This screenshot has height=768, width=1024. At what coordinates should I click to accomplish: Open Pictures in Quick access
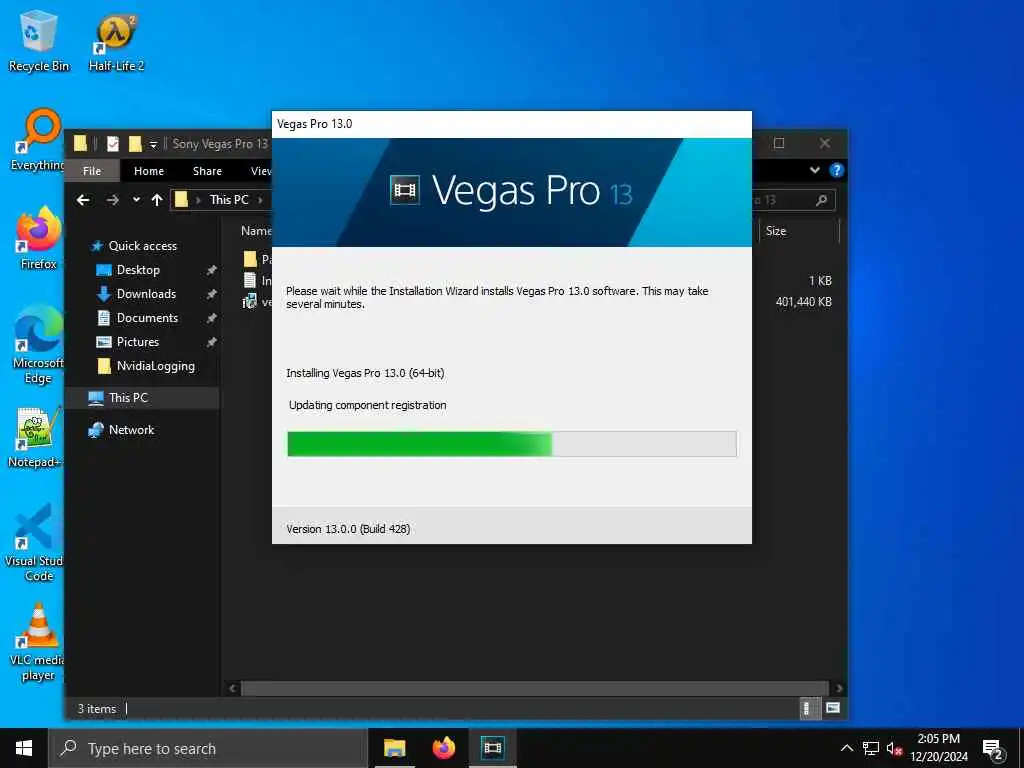coord(138,342)
